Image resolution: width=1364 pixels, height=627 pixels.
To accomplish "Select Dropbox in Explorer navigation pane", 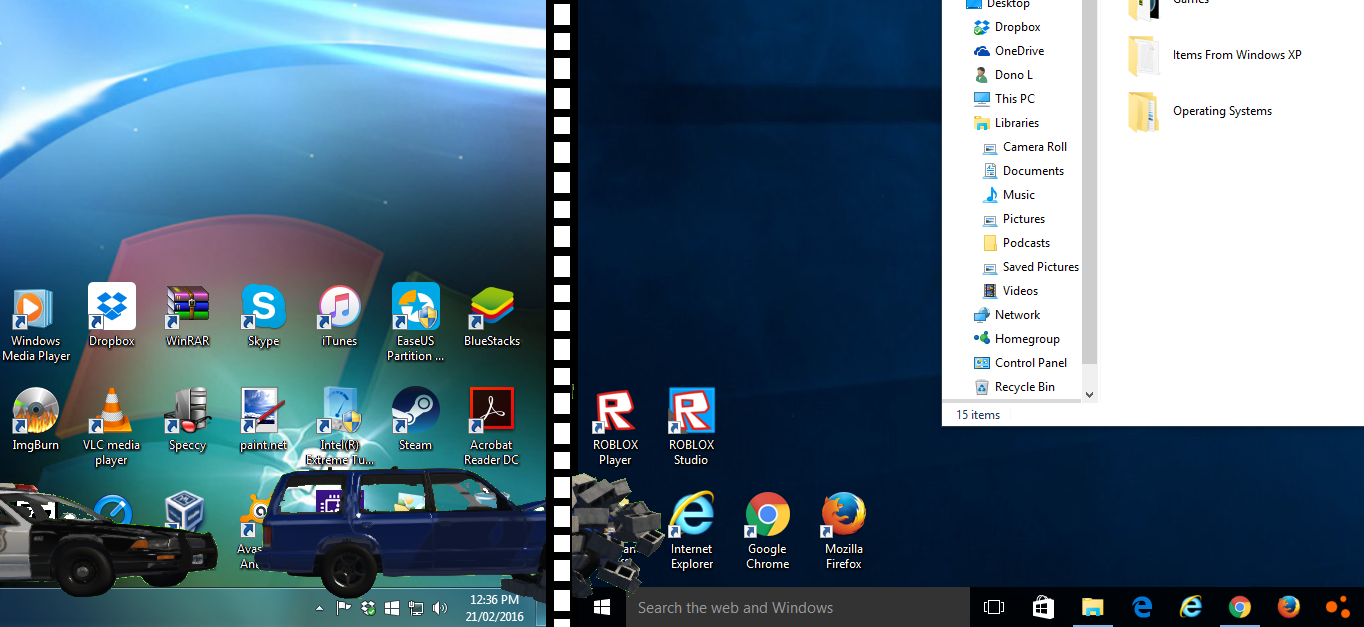I will [1007, 27].
